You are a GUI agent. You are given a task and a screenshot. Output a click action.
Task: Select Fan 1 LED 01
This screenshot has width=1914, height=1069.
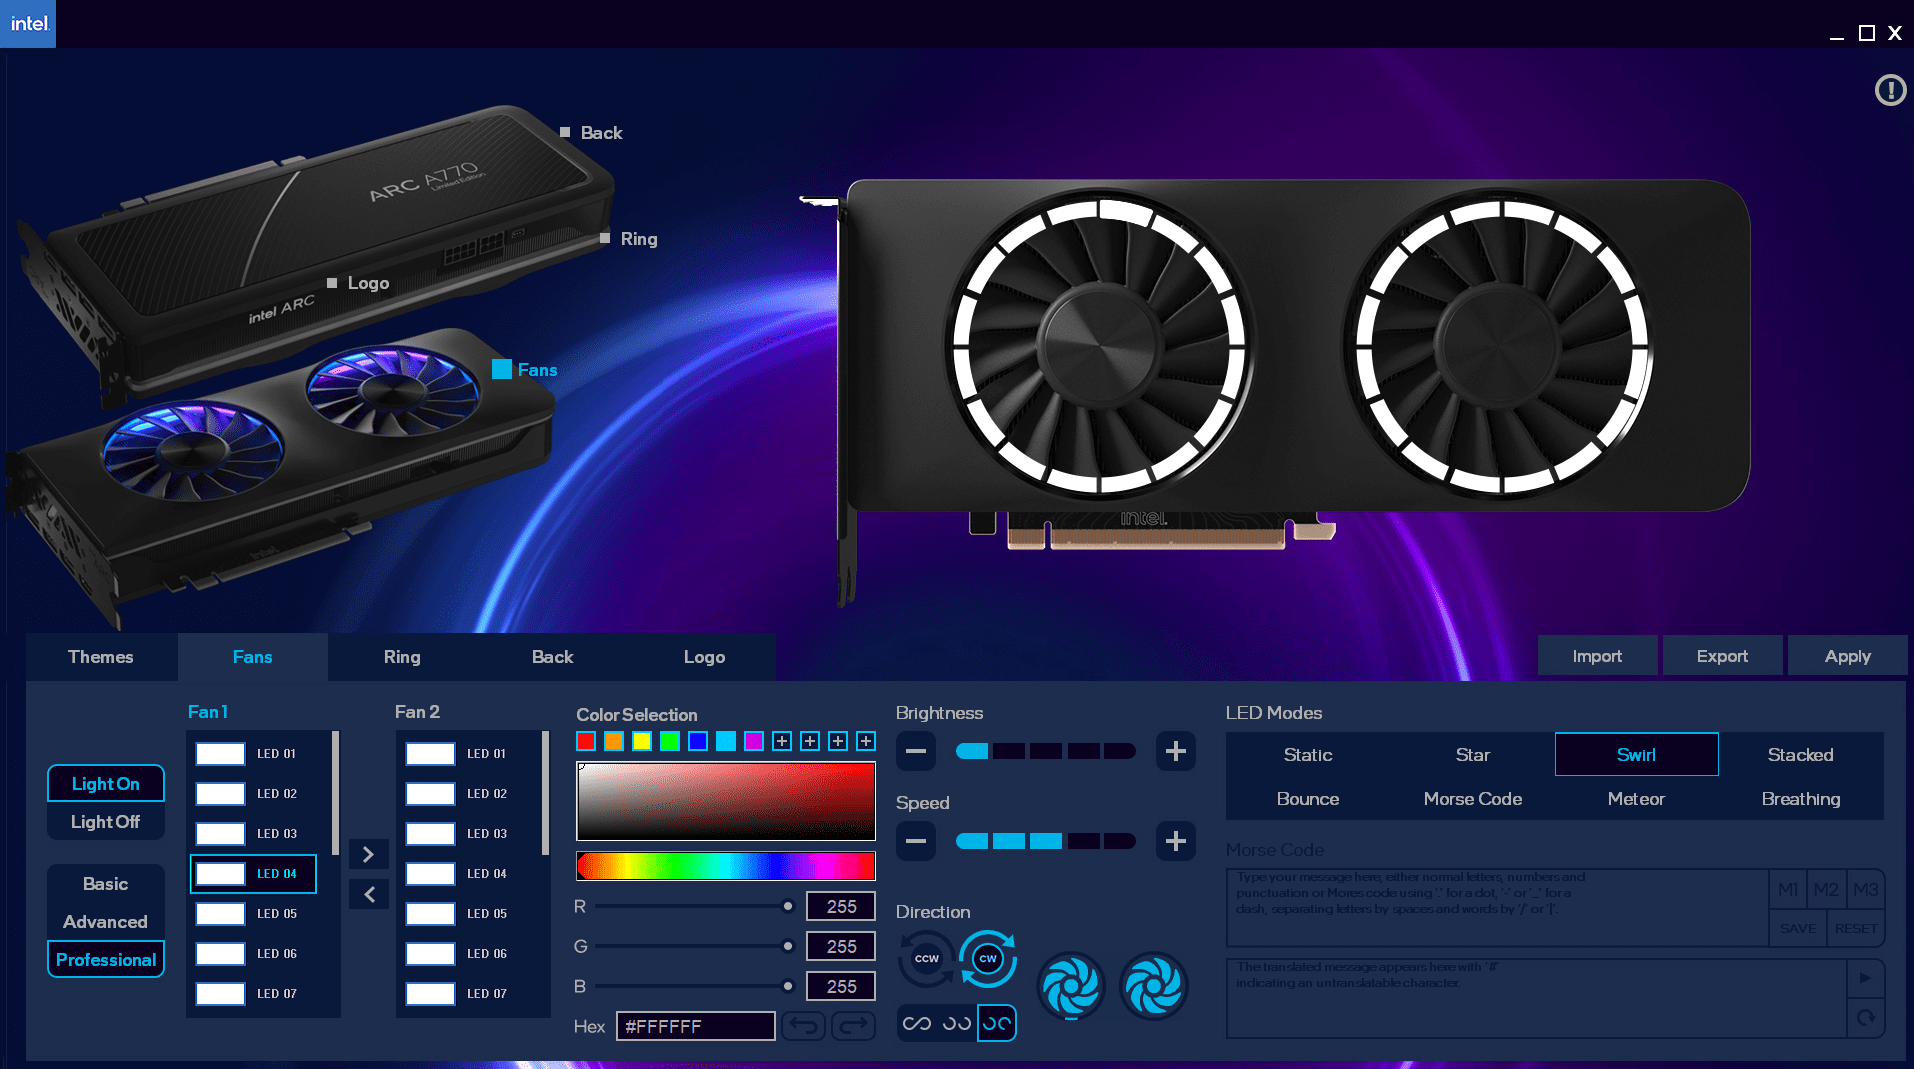[253, 754]
